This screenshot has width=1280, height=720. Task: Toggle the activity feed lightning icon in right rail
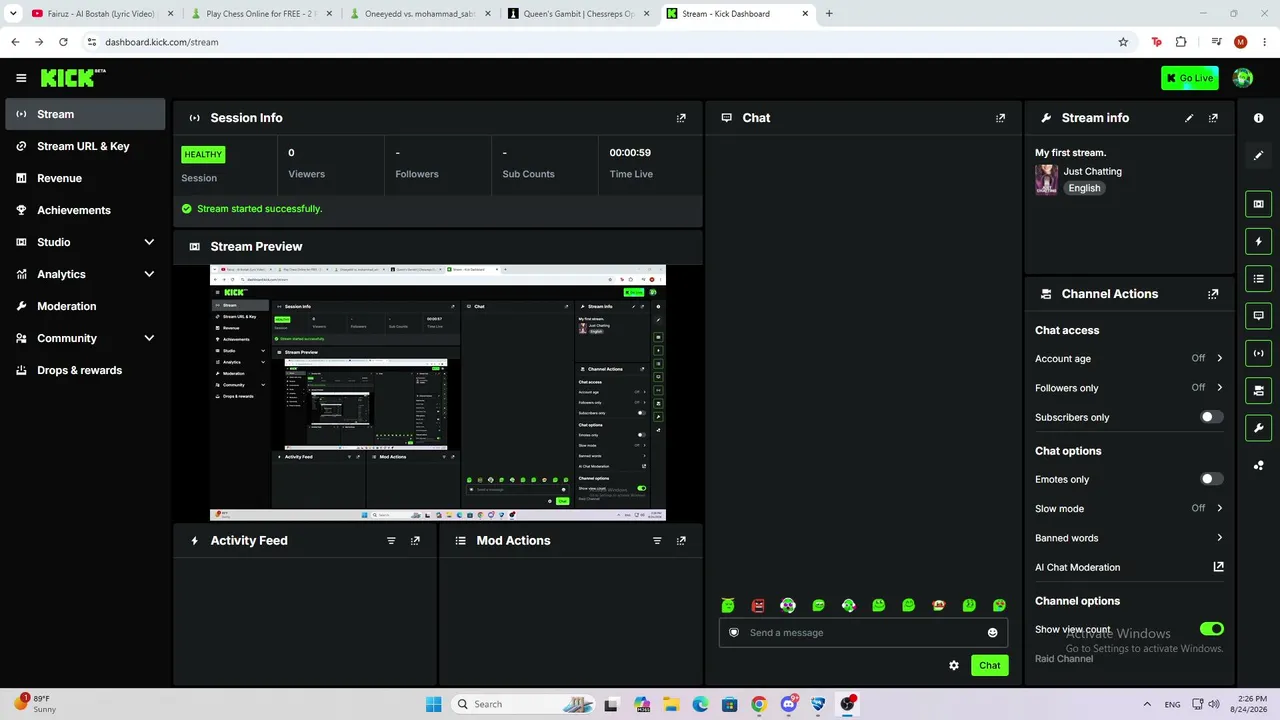point(1259,241)
